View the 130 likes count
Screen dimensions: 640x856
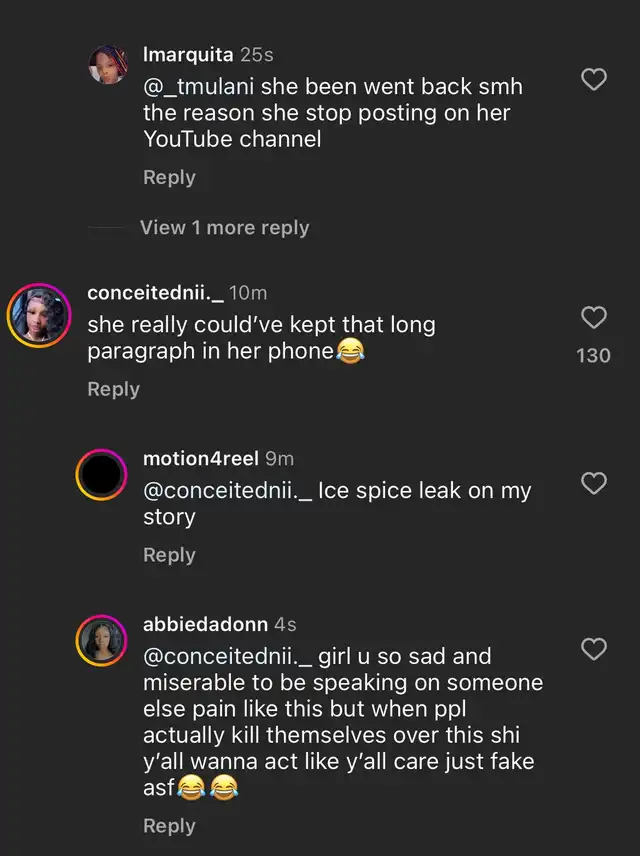click(x=593, y=355)
